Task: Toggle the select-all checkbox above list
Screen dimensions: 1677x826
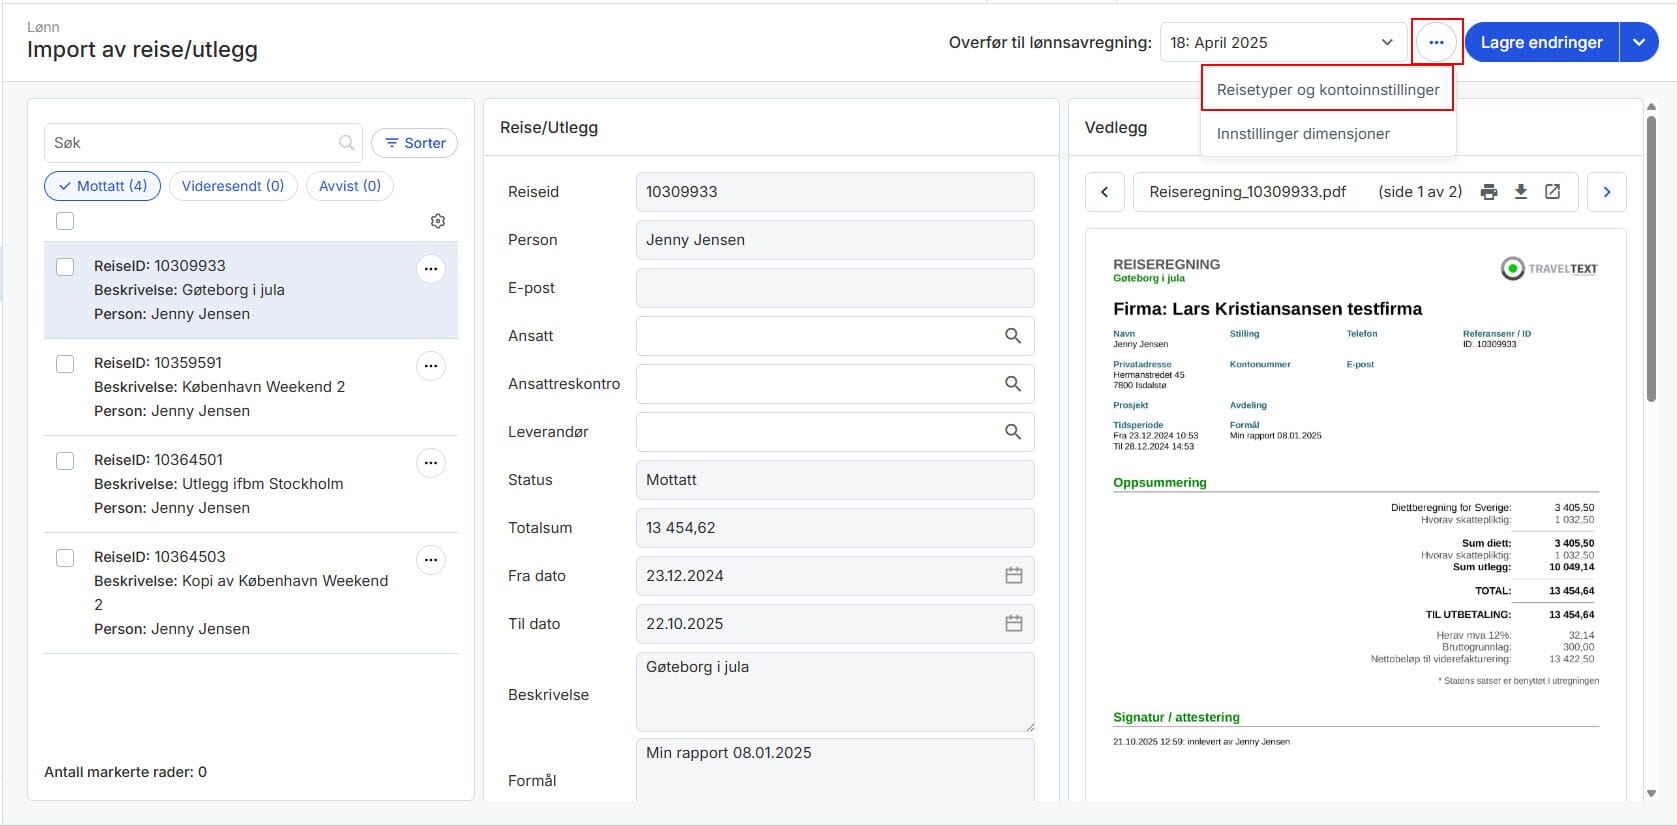Action: pos(65,221)
